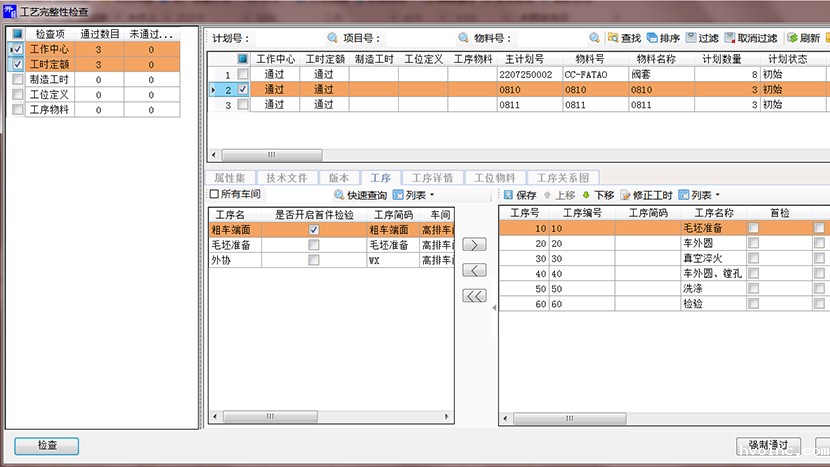Open the 列表 dropdown next to 快速查询
This screenshot has width=830, height=467.
[x=413, y=195]
